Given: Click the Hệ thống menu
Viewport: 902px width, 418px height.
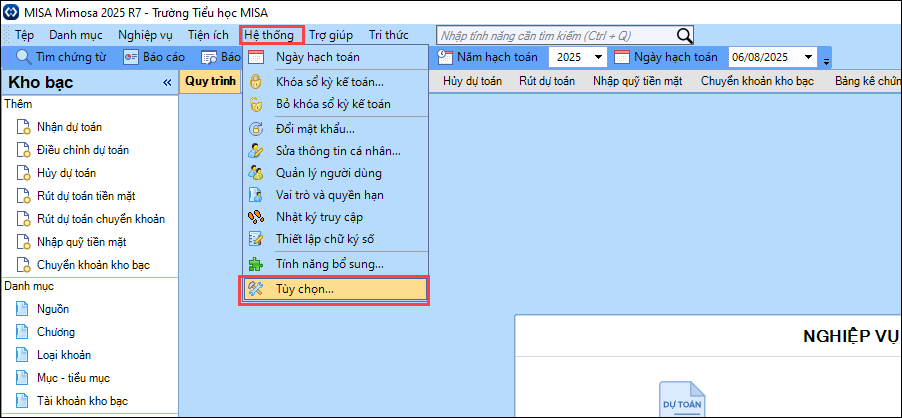Looking at the screenshot, I should (269, 35).
